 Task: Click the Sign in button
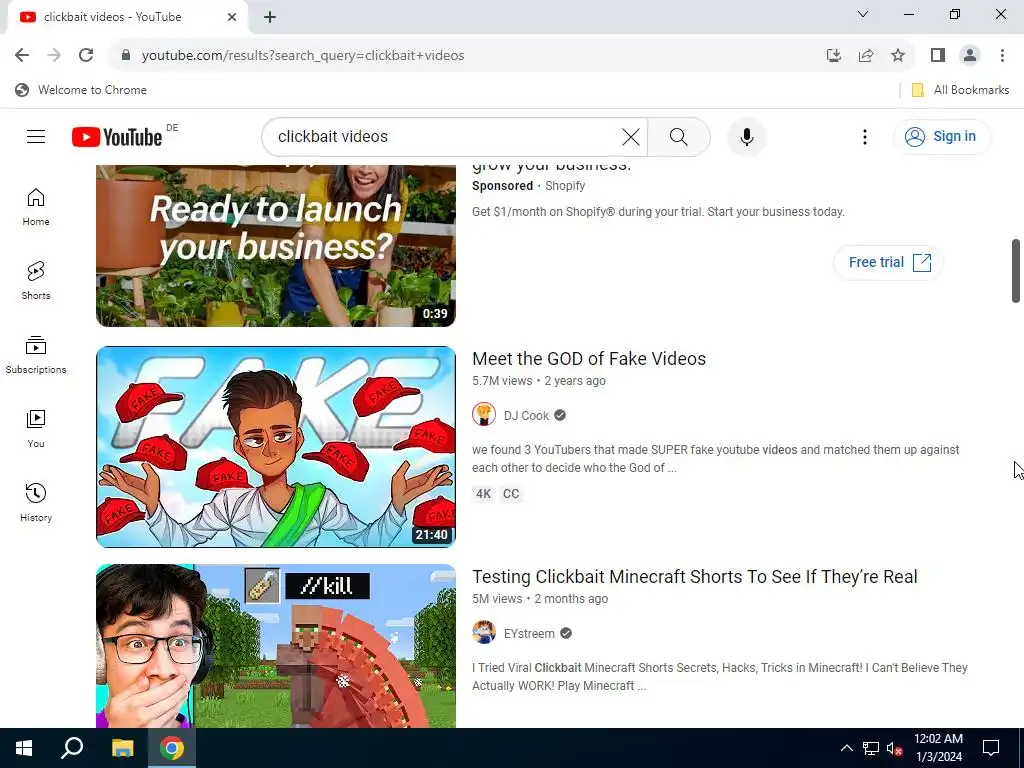coord(941,136)
